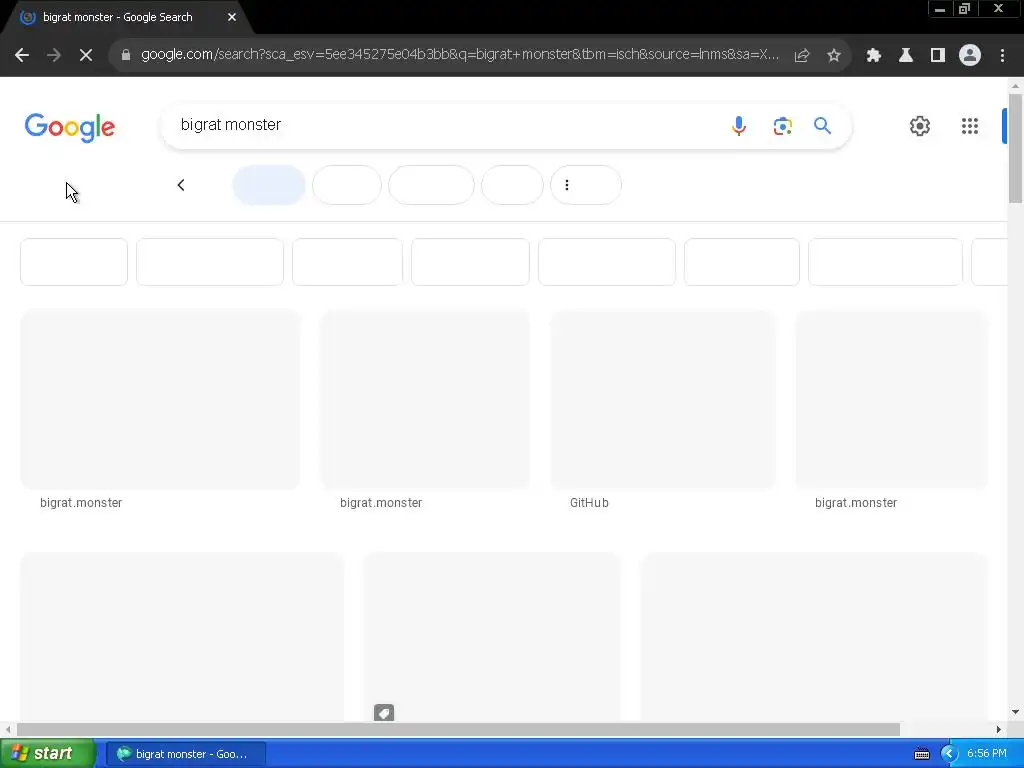Open the Extensions puzzle menu
Image resolution: width=1024 pixels, height=768 pixels.
(874, 56)
